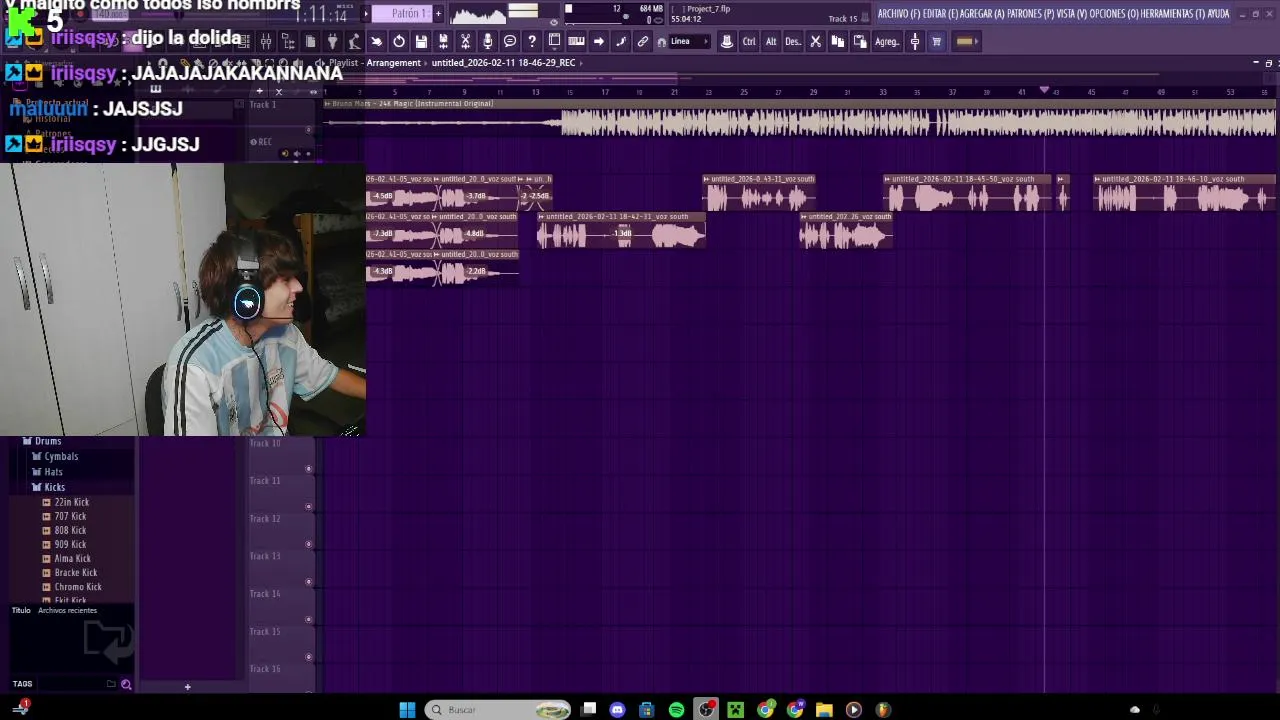The width and height of the screenshot is (1280, 720).
Task: Open Spotify from the taskbar
Action: coord(676,710)
